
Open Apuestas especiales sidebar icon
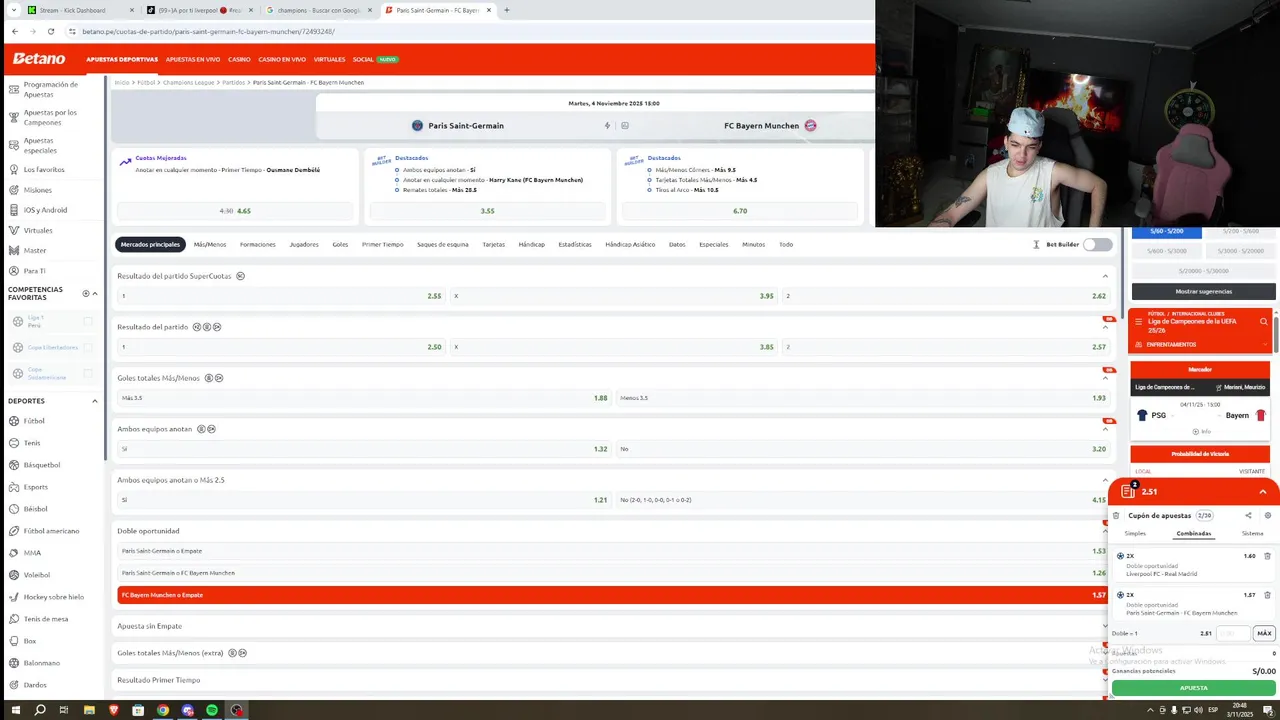(14, 145)
